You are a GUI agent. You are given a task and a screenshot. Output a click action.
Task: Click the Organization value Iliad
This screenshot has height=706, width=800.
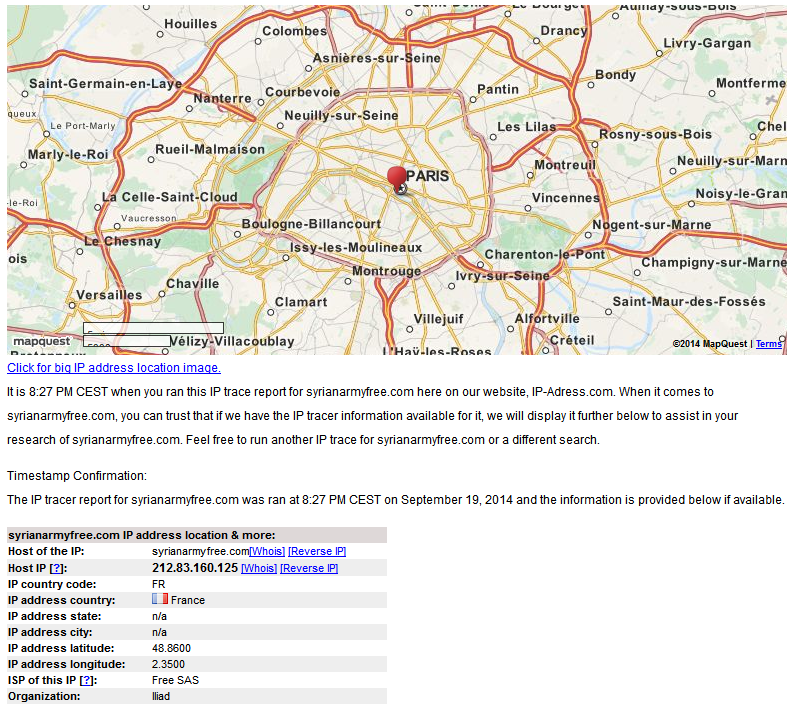click(161, 696)
